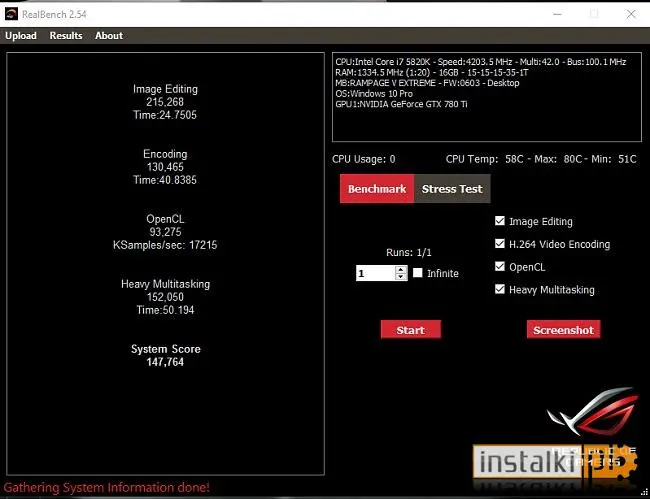The image size is (650, 499).
Task: Uncheck the Heavy Multitasking checkbox
Action: 500,289
